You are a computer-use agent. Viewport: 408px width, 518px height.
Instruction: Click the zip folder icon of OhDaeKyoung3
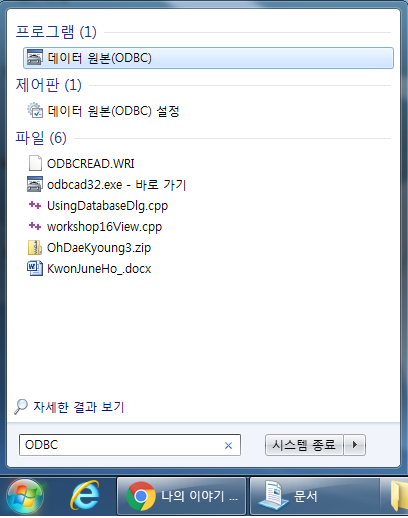pyautogui.click(x=35, y=247)
